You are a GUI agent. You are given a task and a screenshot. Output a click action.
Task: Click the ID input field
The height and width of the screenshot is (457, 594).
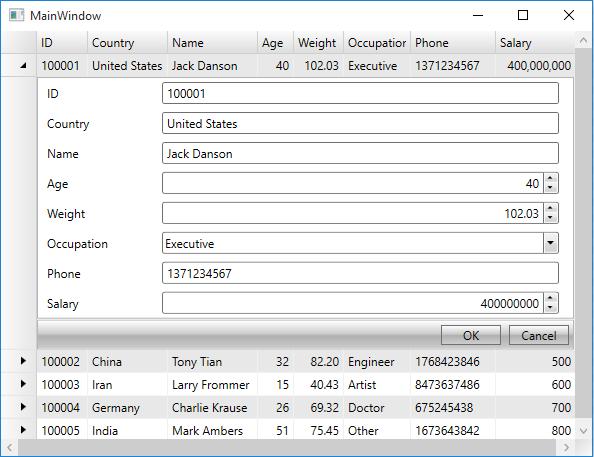coord(360,93)
